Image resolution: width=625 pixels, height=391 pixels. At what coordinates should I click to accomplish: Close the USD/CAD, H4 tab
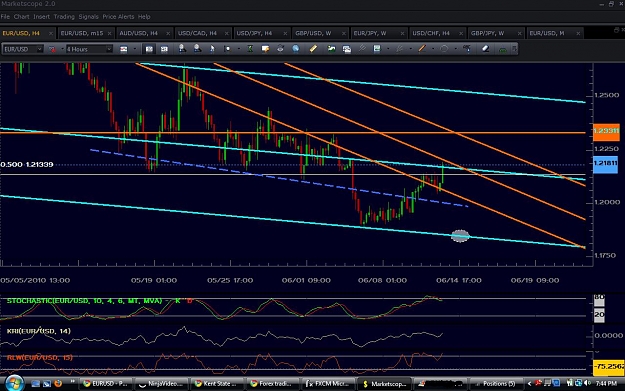click(227, 33)
